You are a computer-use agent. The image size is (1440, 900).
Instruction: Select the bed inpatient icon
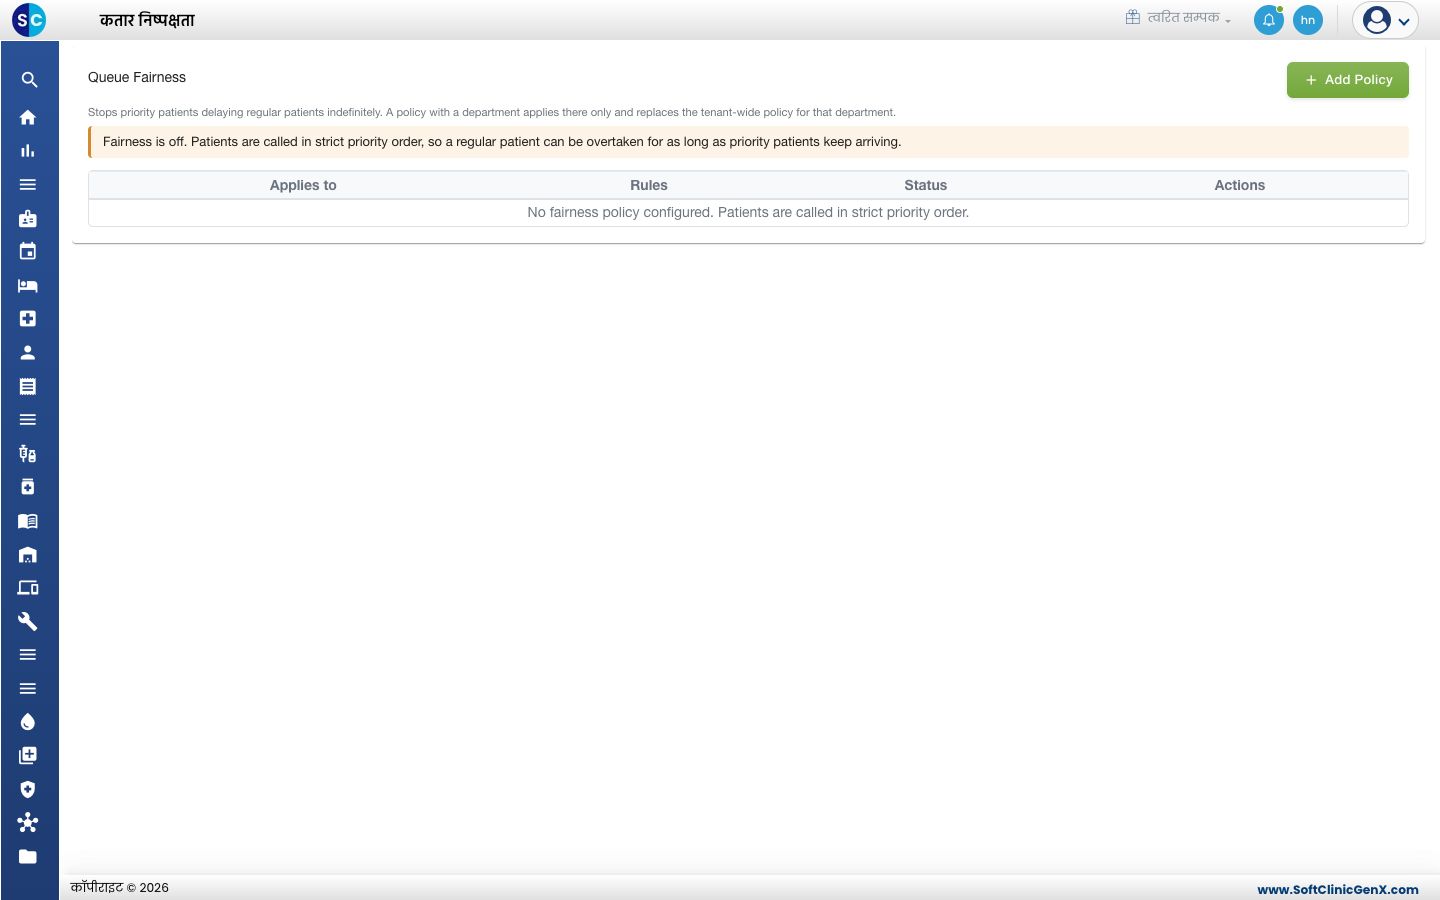coord(28,285)
